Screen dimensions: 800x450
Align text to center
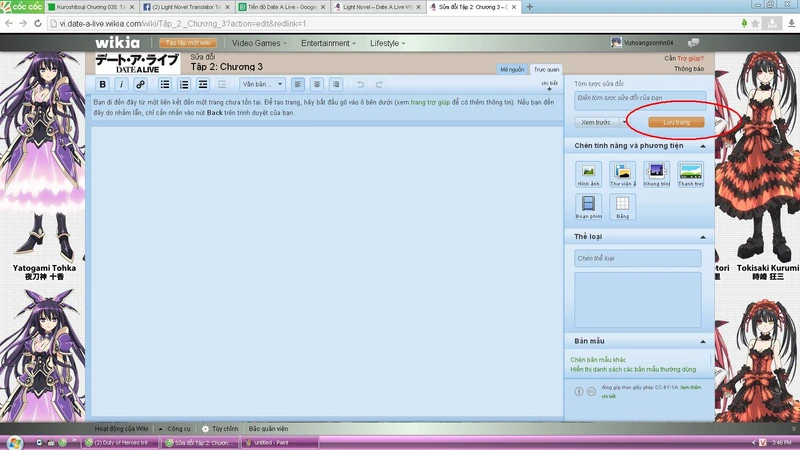(x=315, y=85)
